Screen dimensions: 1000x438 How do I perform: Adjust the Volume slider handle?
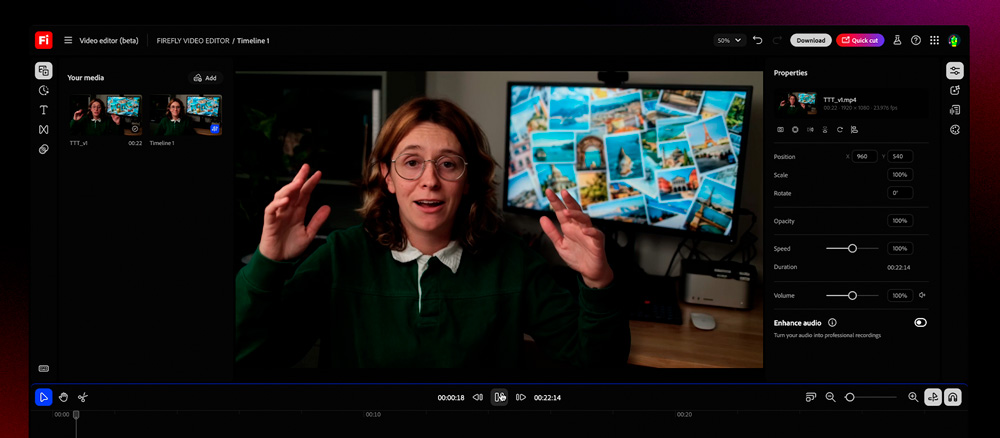coord(852,295)
